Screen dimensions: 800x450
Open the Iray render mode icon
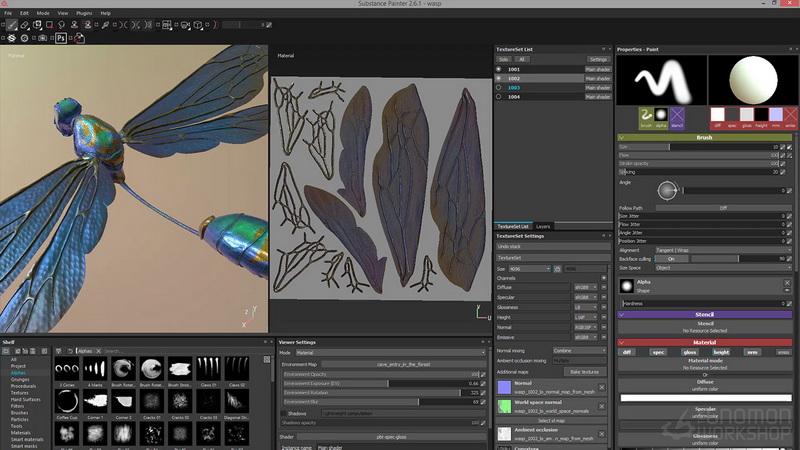pyautogui.click(x=24, y=38)
